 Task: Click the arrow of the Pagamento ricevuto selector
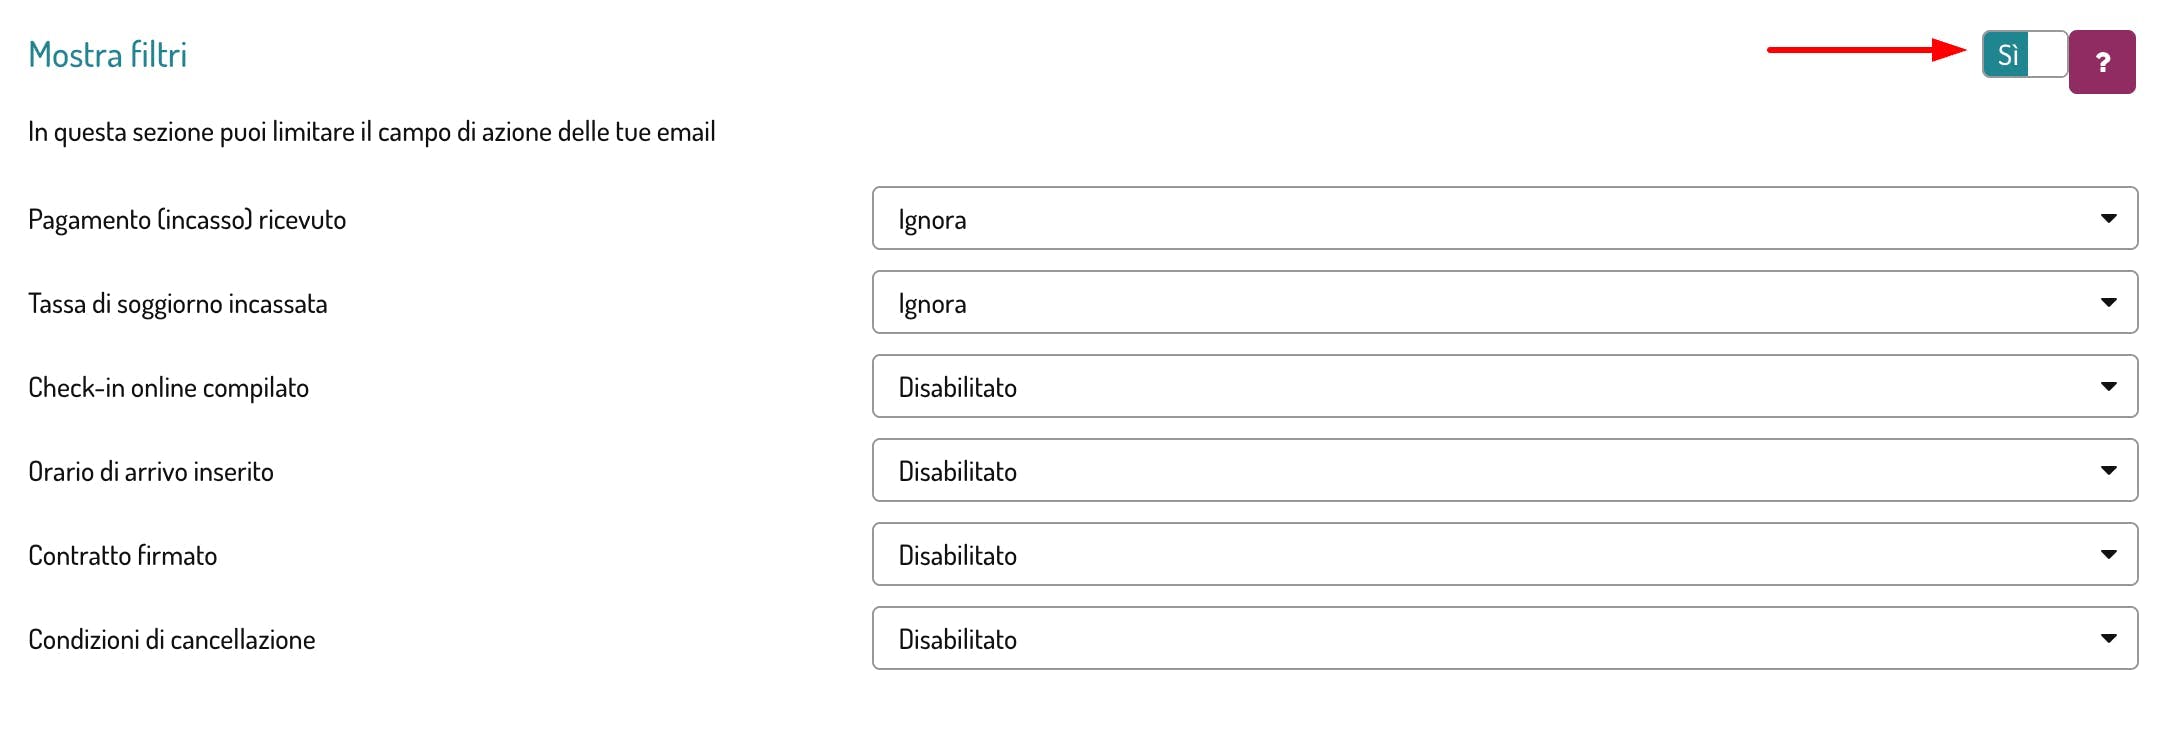tap(2108, 218)
